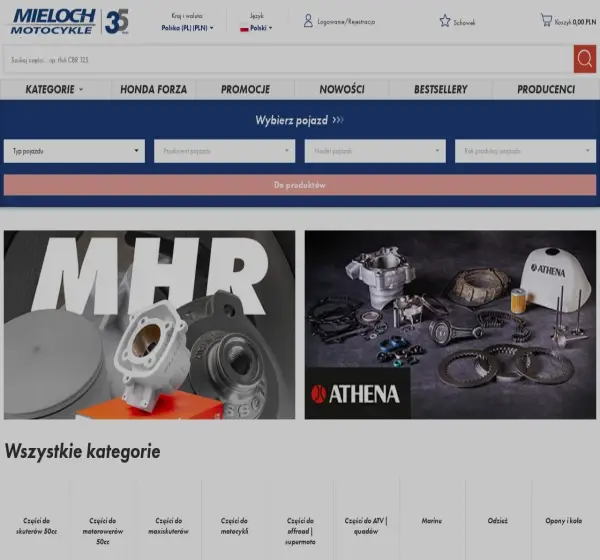Image resolution: width=600 pixels, height=560 pixels.
Task: Open the Schowek link
Action: [464, 23]
